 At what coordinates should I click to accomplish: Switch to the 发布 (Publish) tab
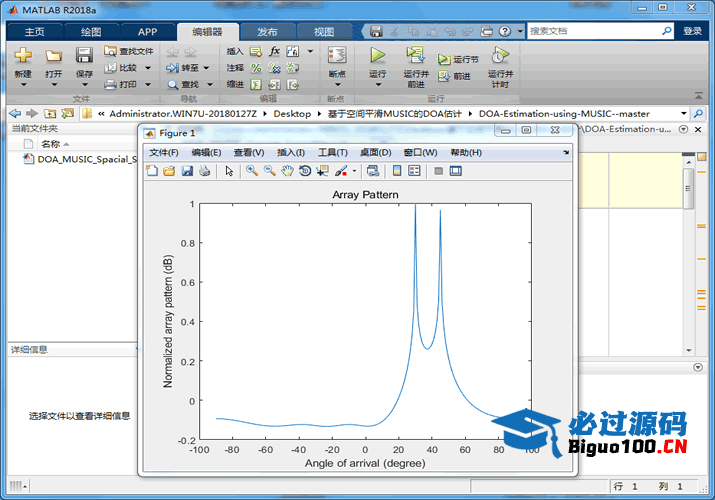point(267,32)
